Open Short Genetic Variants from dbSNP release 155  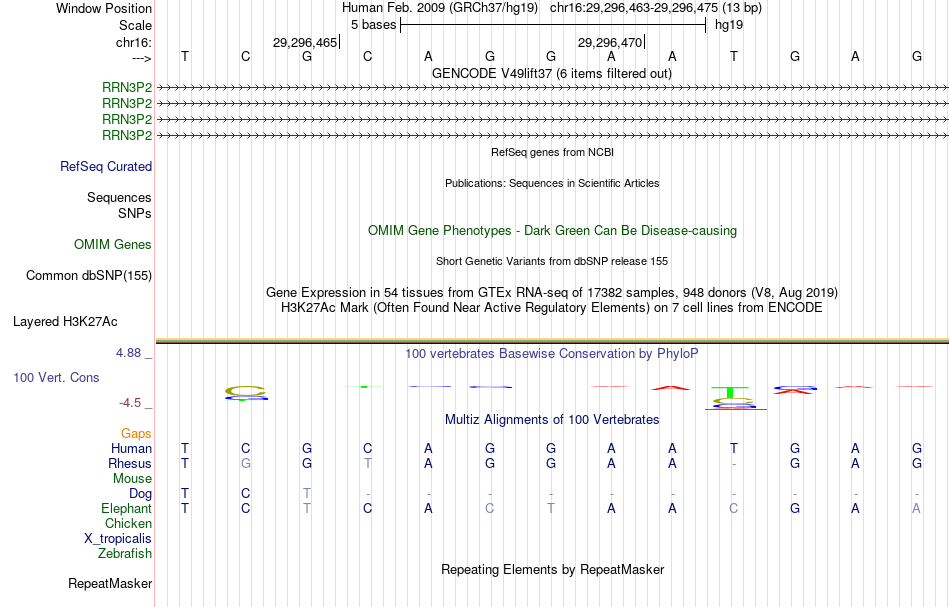click(552, 261)
